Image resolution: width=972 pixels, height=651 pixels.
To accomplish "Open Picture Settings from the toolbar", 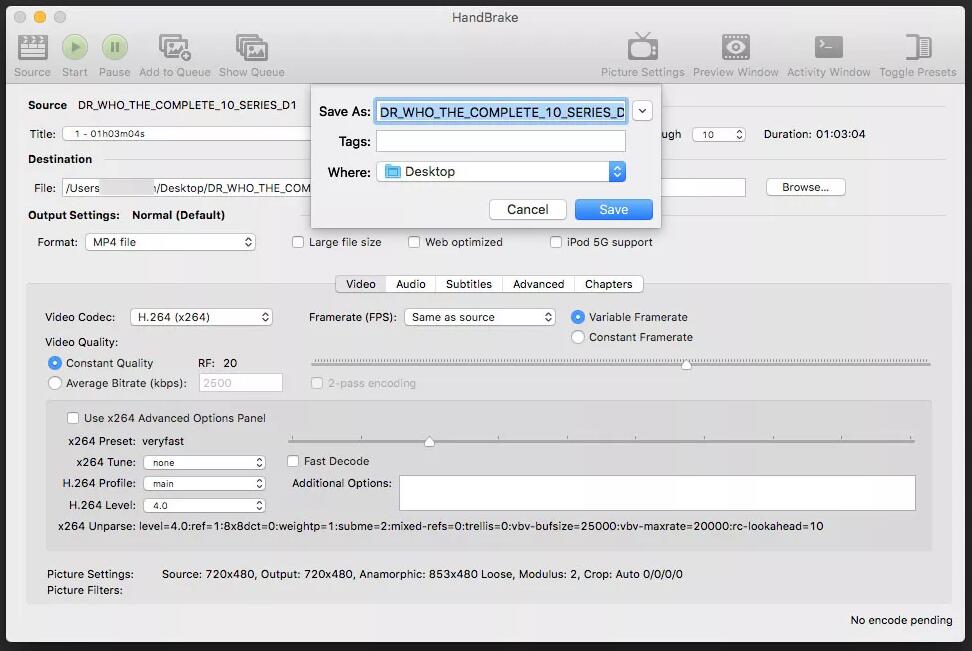I will (x=643, y=47).
